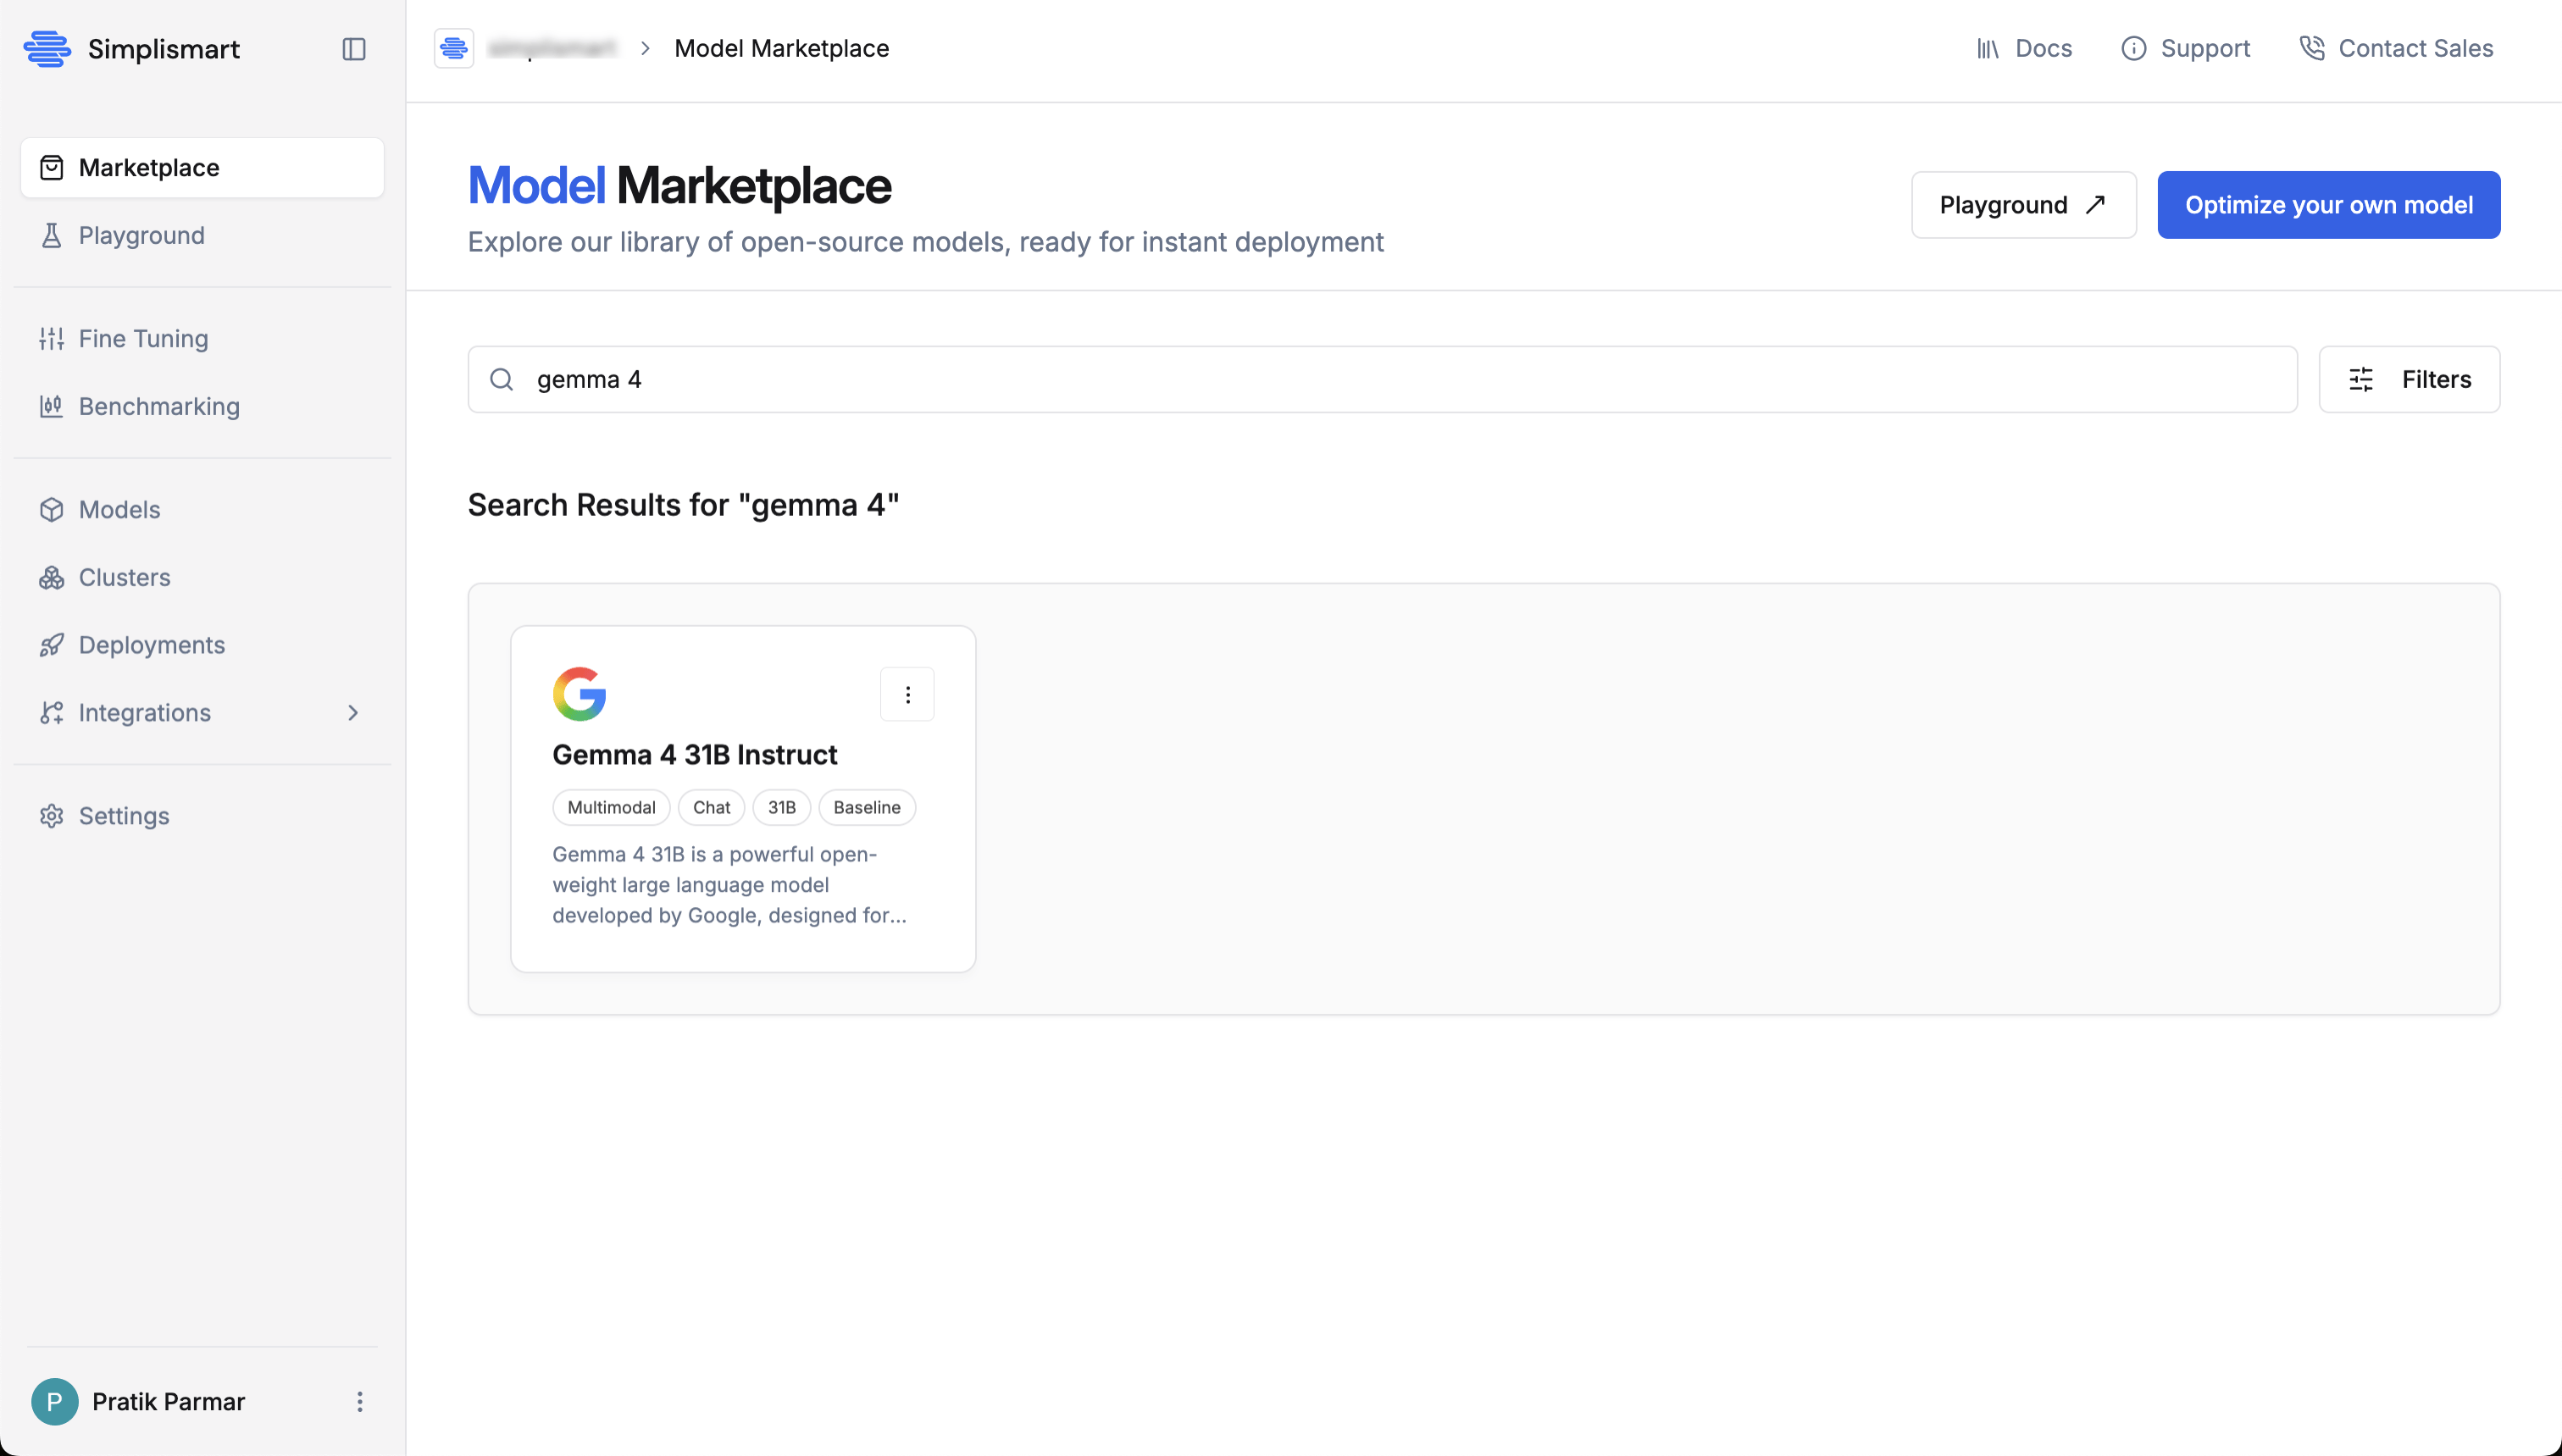Open Deployments from sidebar
This screenshot has width=2562, height=1456.
(x=202, y=645)
